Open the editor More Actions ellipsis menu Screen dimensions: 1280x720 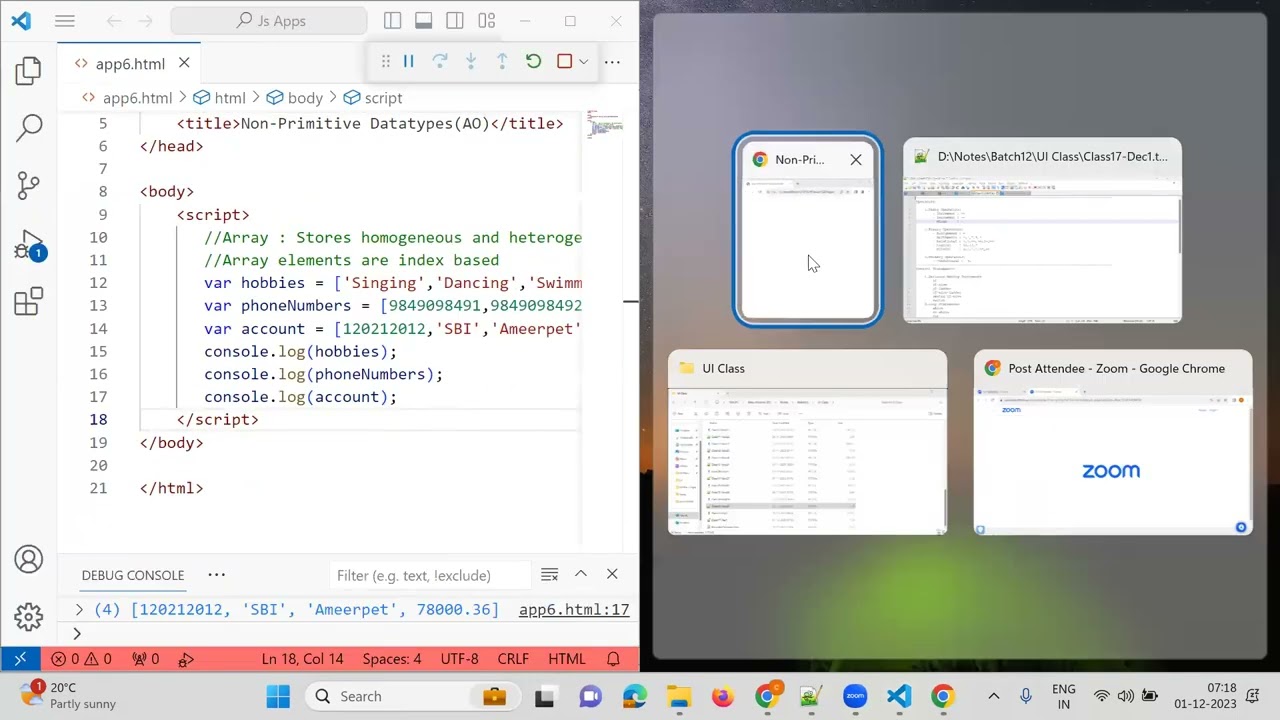click(612, 62)
